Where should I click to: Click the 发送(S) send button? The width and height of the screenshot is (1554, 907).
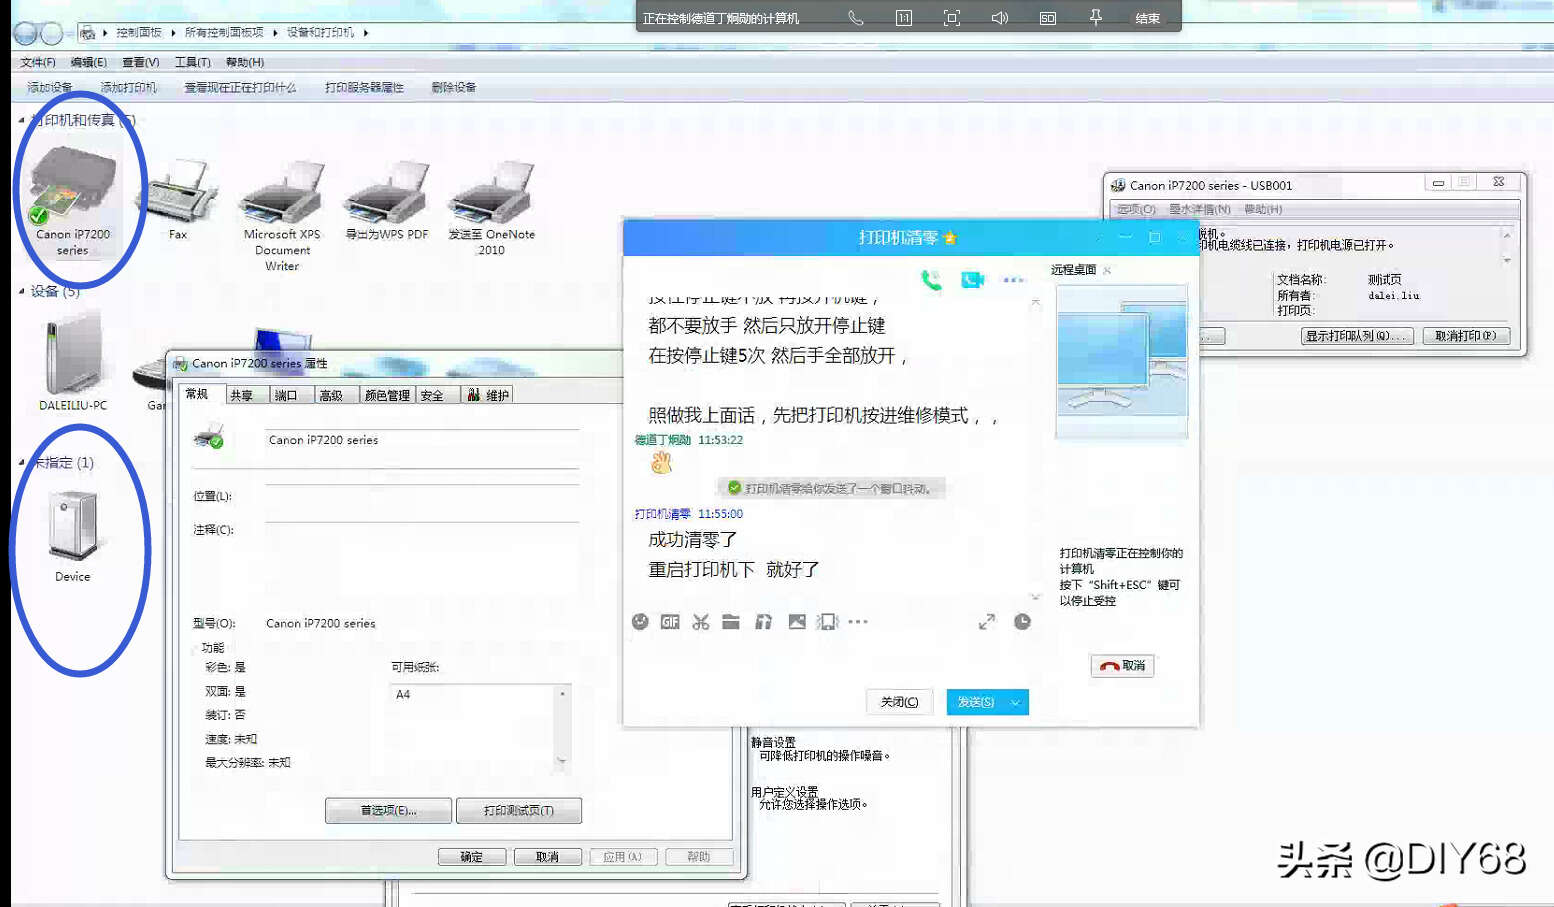click(976, 702)
